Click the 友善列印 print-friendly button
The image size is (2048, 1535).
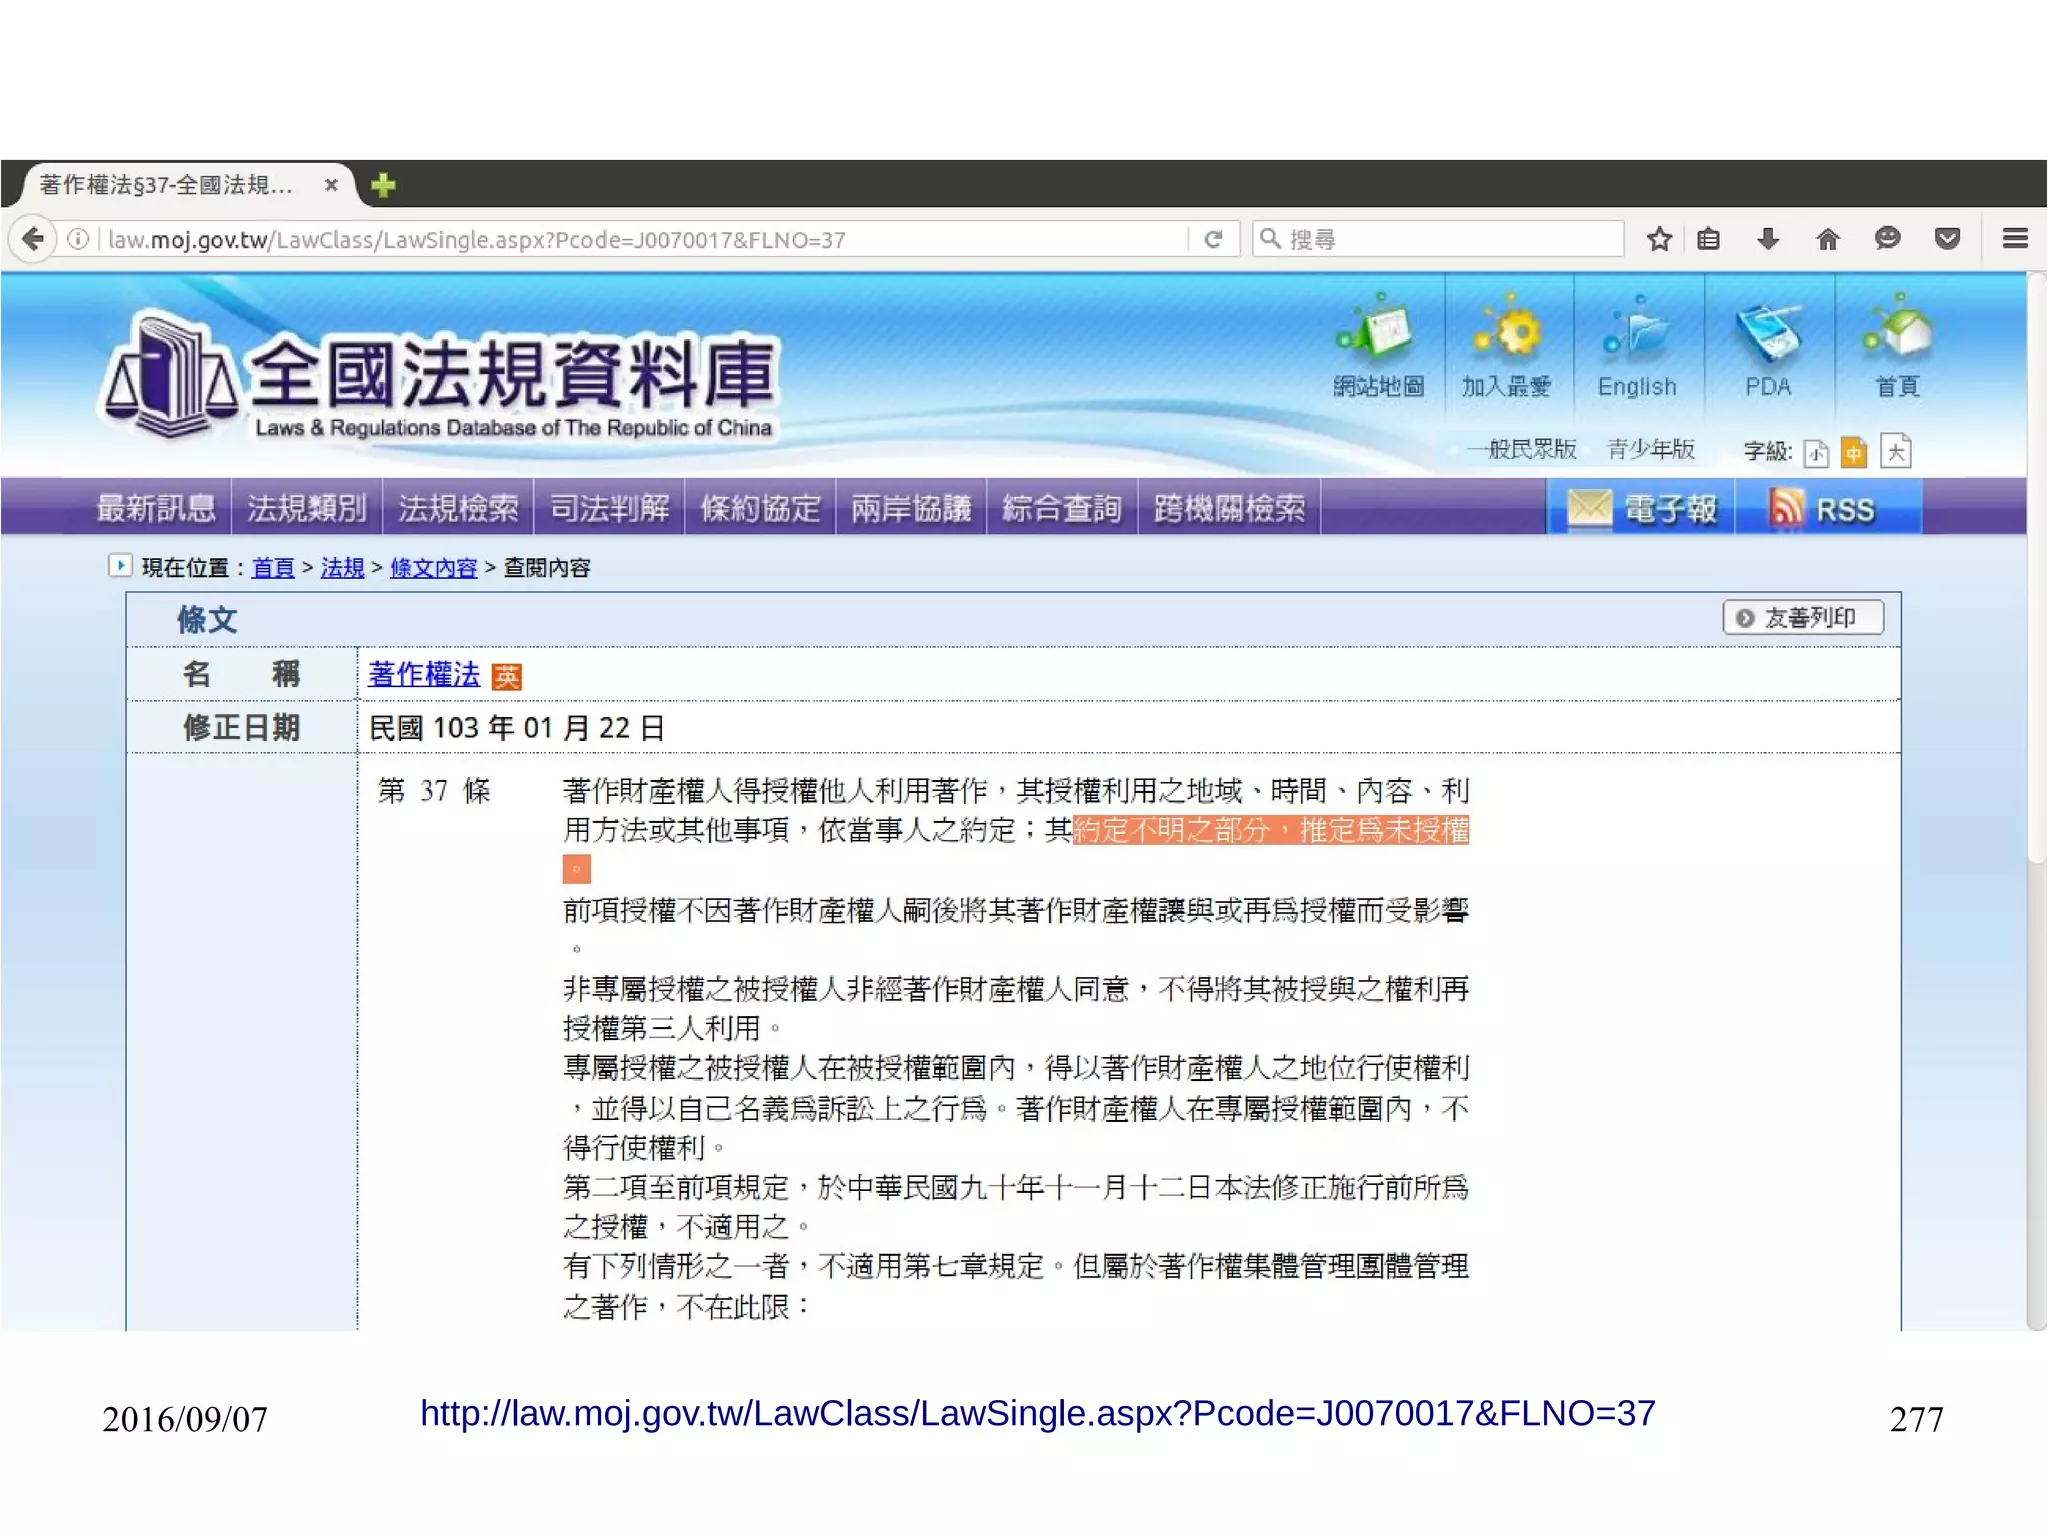click(1803, 617)
